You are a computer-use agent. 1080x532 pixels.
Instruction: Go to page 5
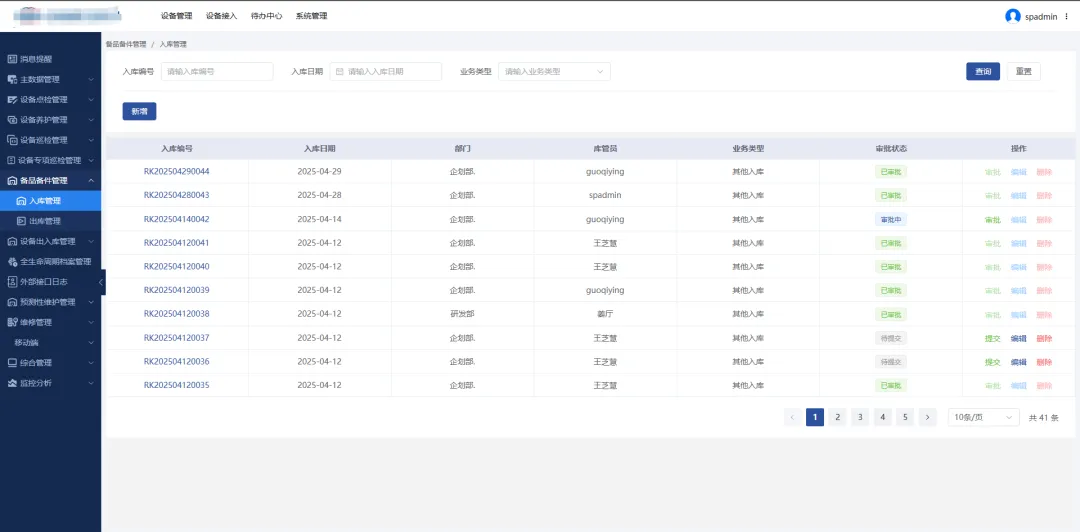pos(905,417)
